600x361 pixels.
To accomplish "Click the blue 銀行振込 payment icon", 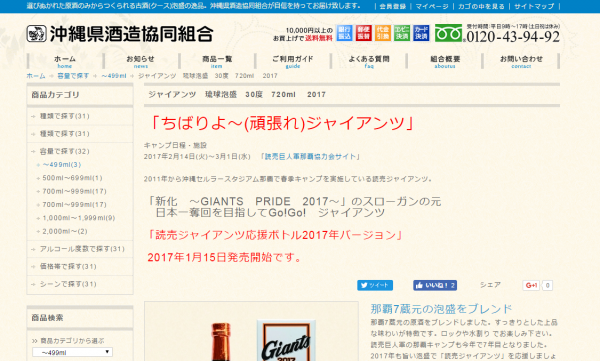I will coord(344,33).
